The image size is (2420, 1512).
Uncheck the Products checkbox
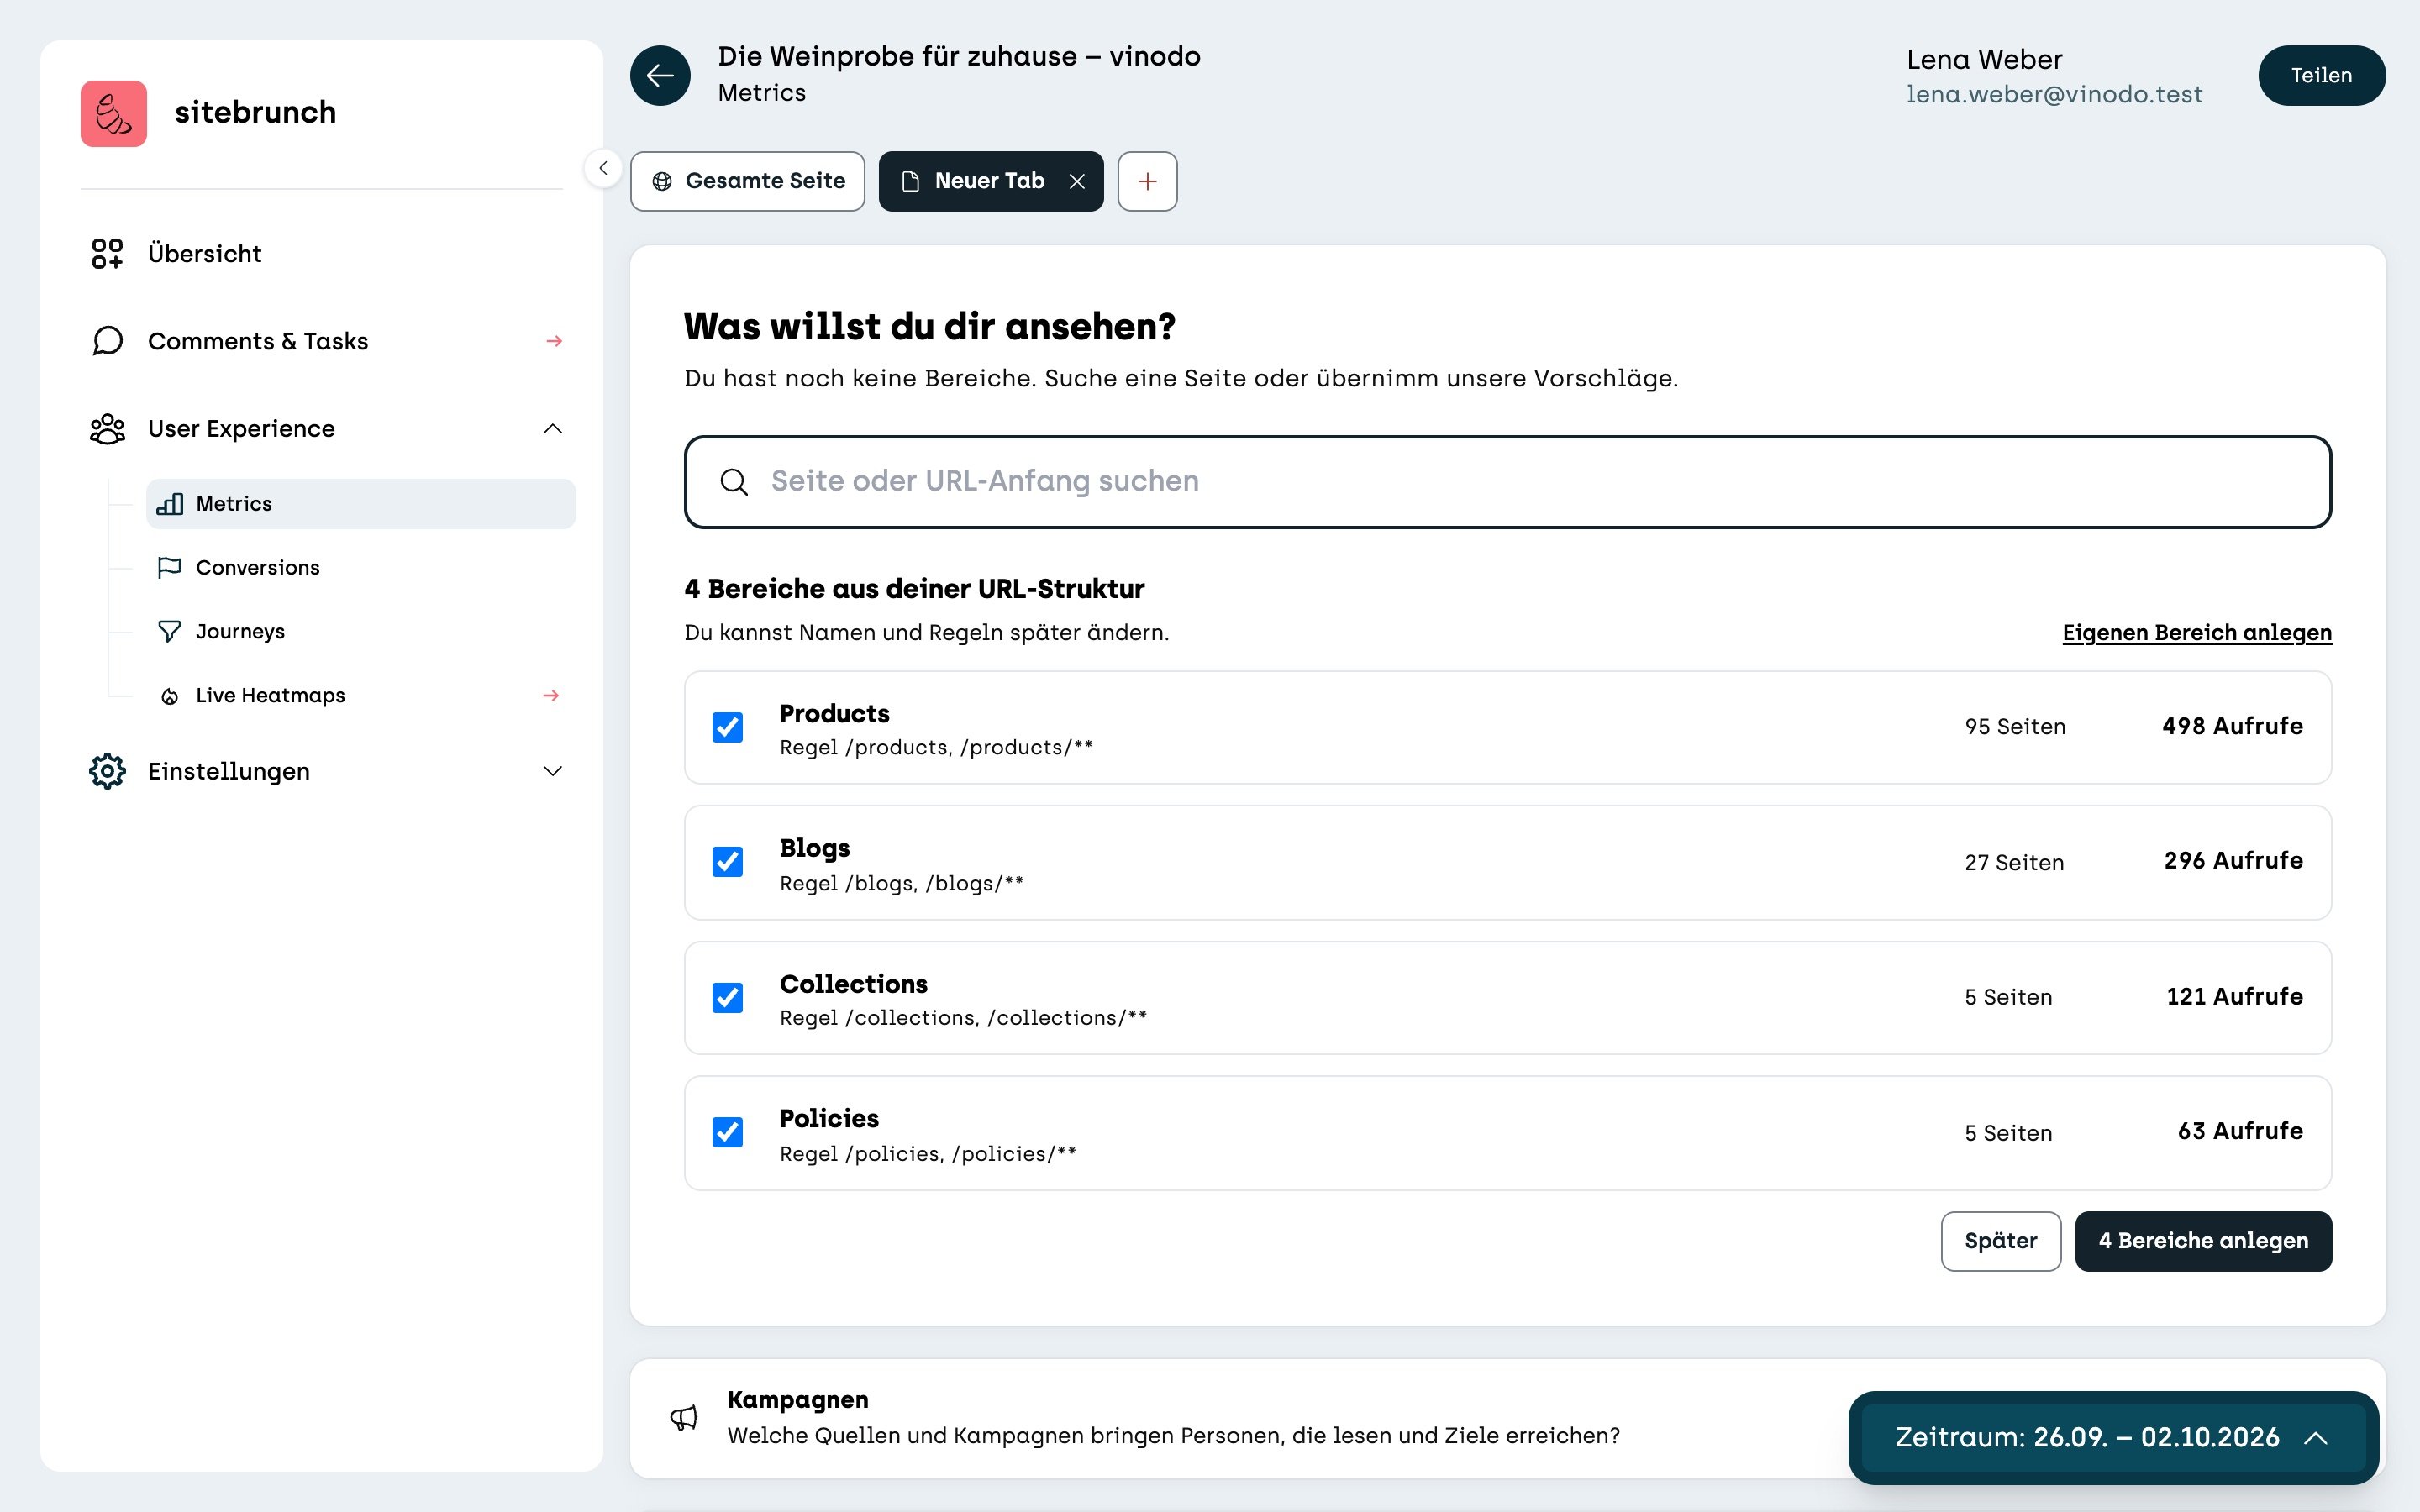(x=728, y=727)
